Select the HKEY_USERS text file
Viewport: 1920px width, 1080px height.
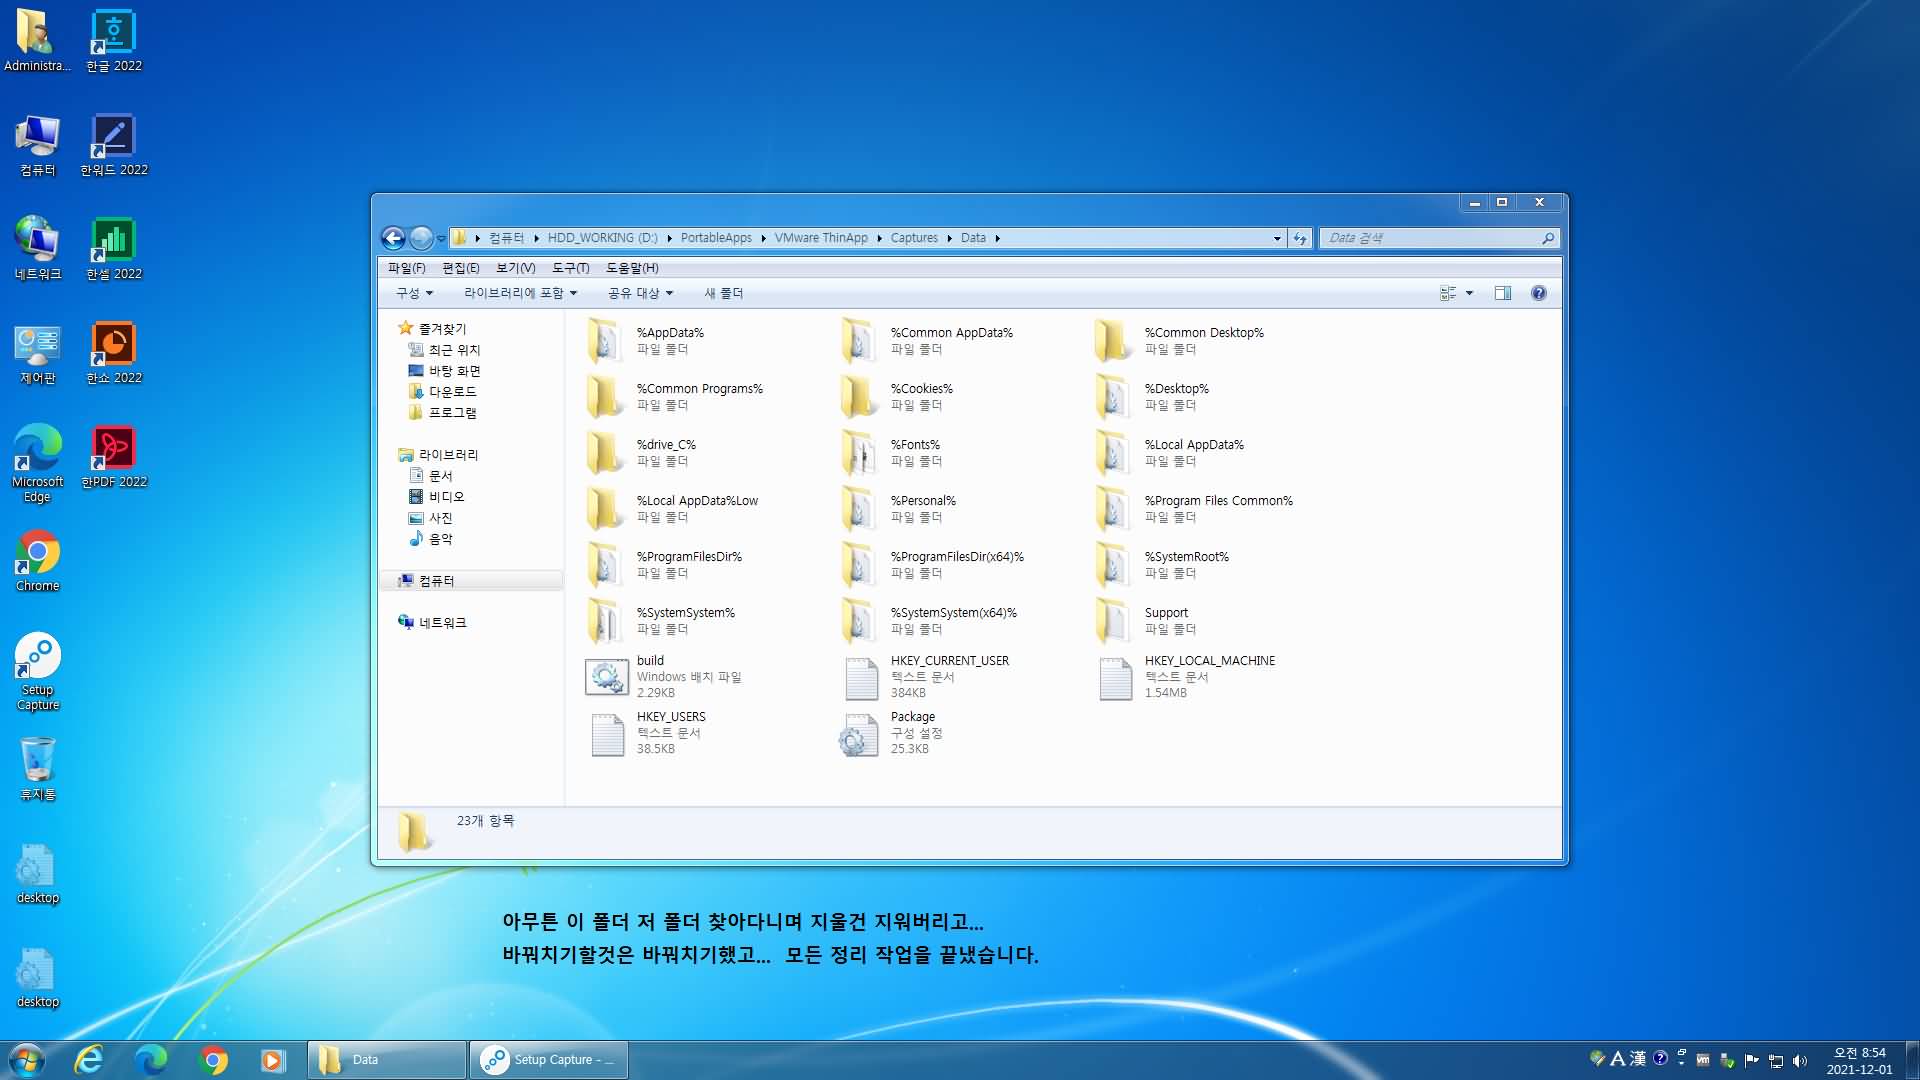tap(647, 733)
